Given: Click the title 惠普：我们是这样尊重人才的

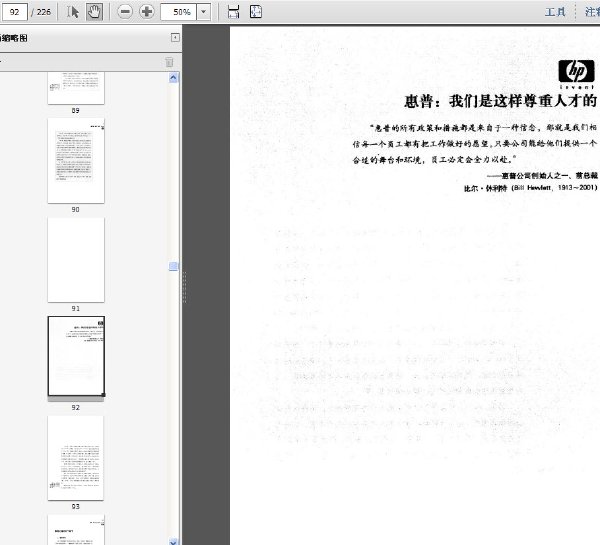Looking at the screenshot, I should pyautogui.click(x=500, y=101).
